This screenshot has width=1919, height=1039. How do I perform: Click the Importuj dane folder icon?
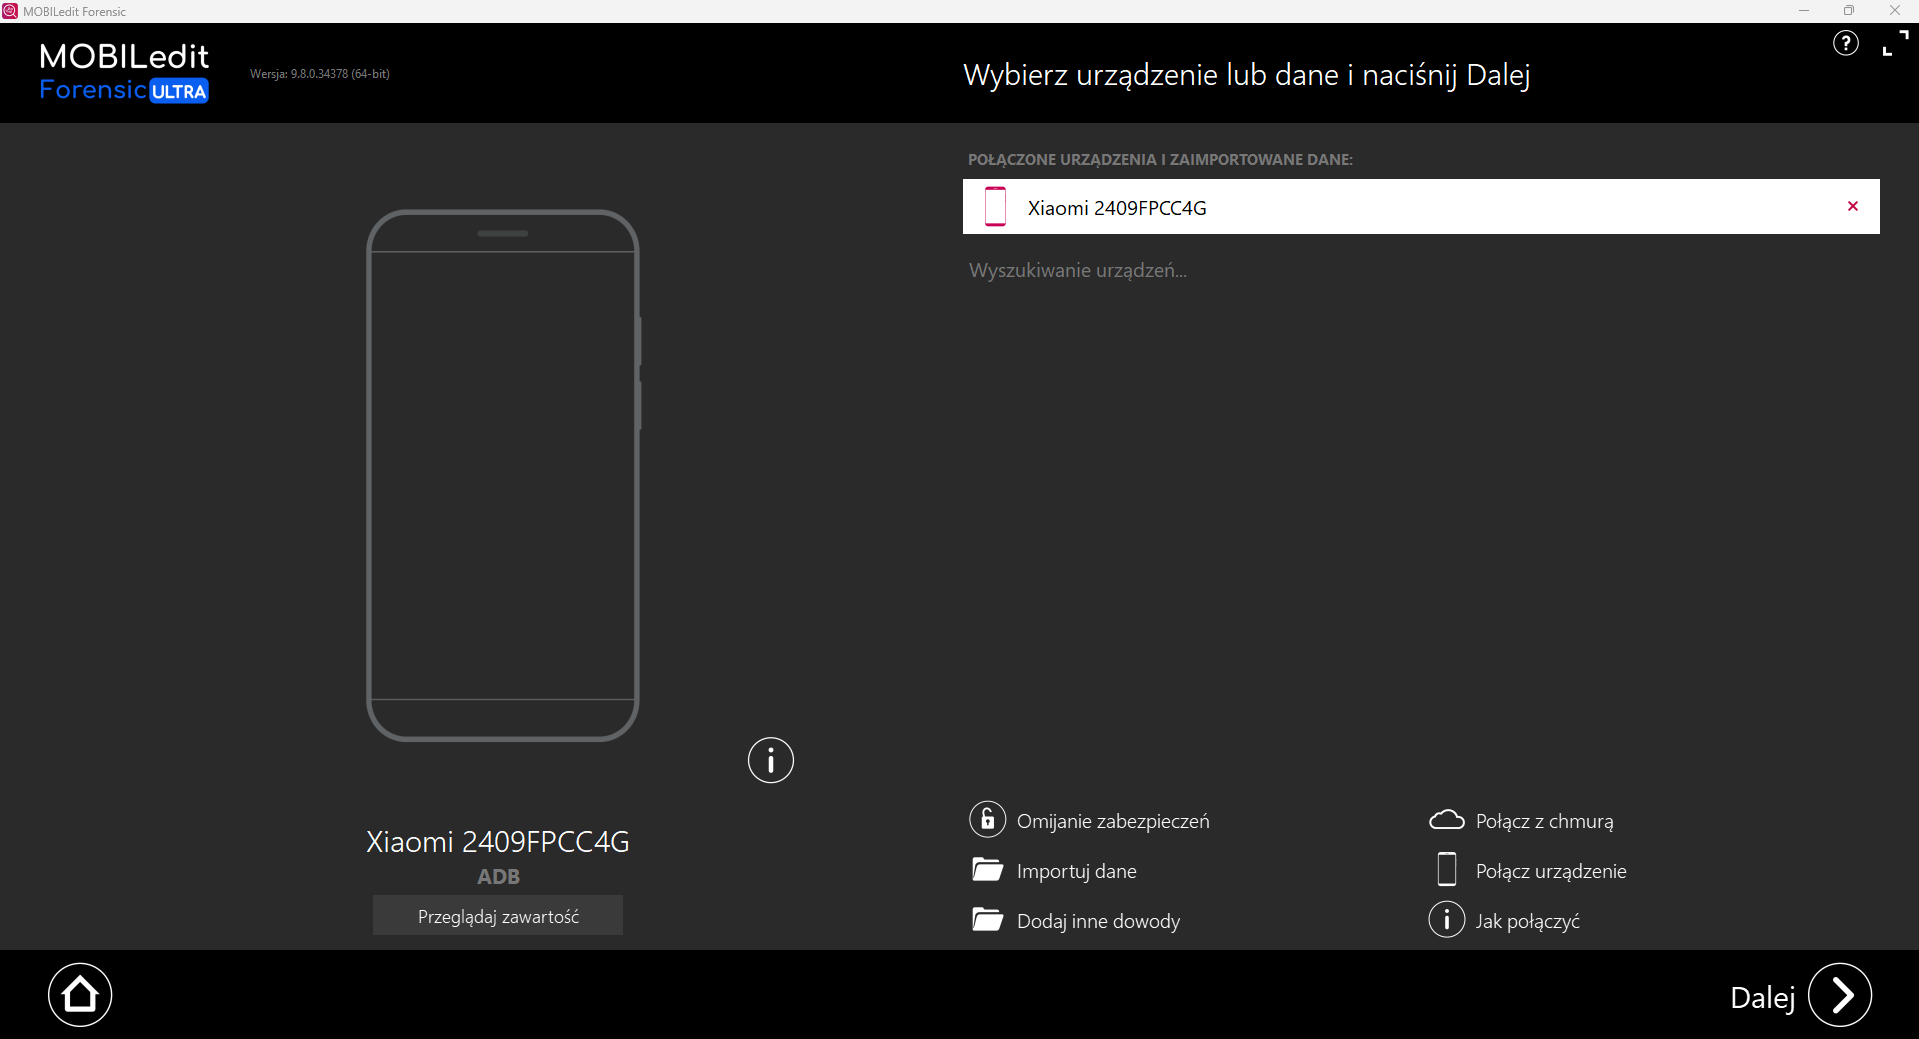click(x=987, y=869)
